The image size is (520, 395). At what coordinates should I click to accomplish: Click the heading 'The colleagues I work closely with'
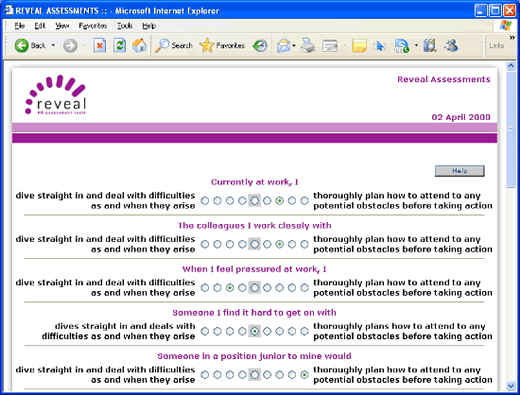[254, 226]
